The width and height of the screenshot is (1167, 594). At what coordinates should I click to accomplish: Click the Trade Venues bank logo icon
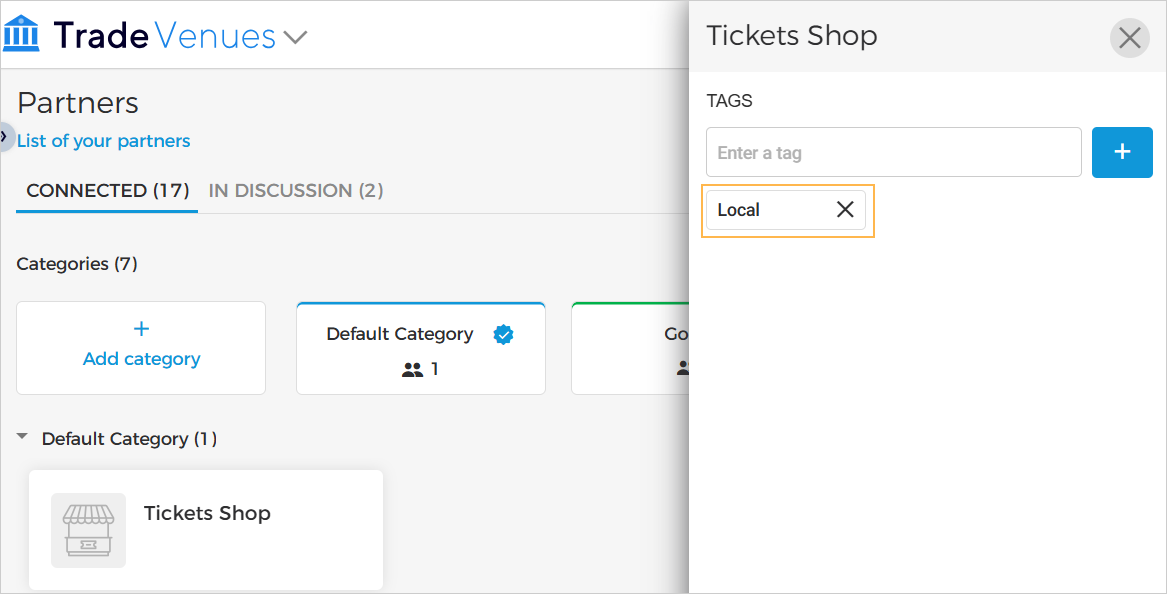coord(22,34)
